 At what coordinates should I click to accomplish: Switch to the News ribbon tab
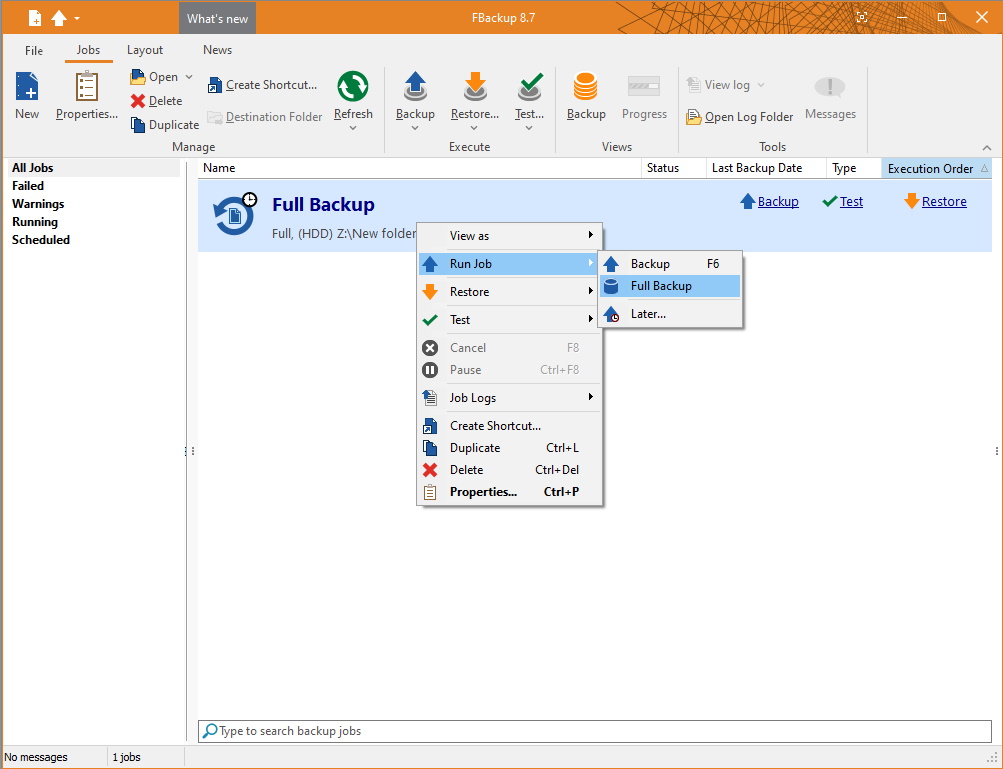coord(217,50)
